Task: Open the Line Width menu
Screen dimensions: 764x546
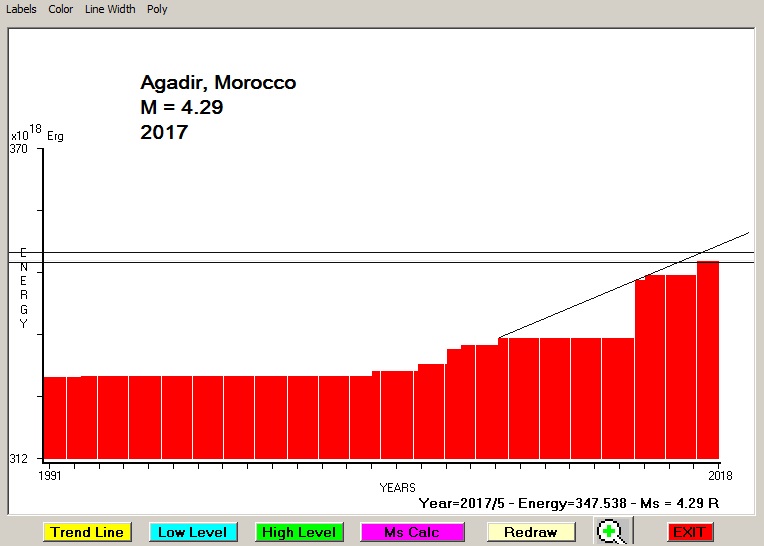Action: (x=110, y=9)
